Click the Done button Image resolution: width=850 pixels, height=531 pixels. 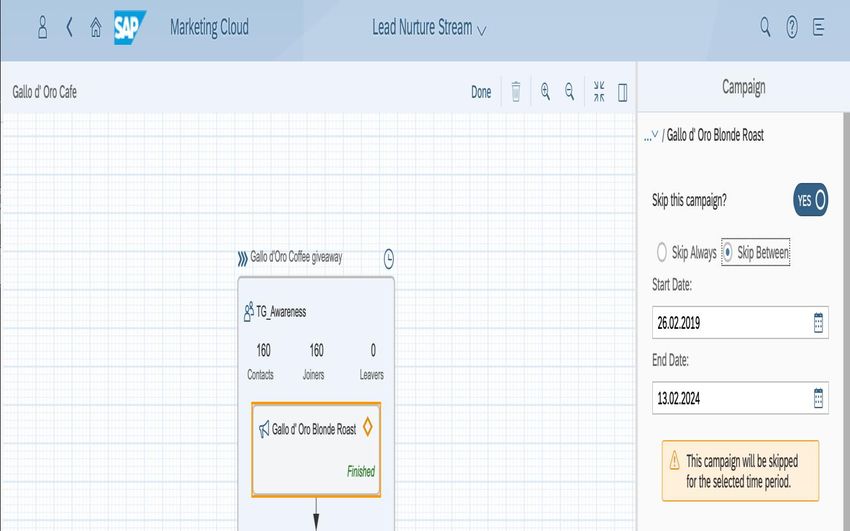pyautogui.click(x=481, y=92)
